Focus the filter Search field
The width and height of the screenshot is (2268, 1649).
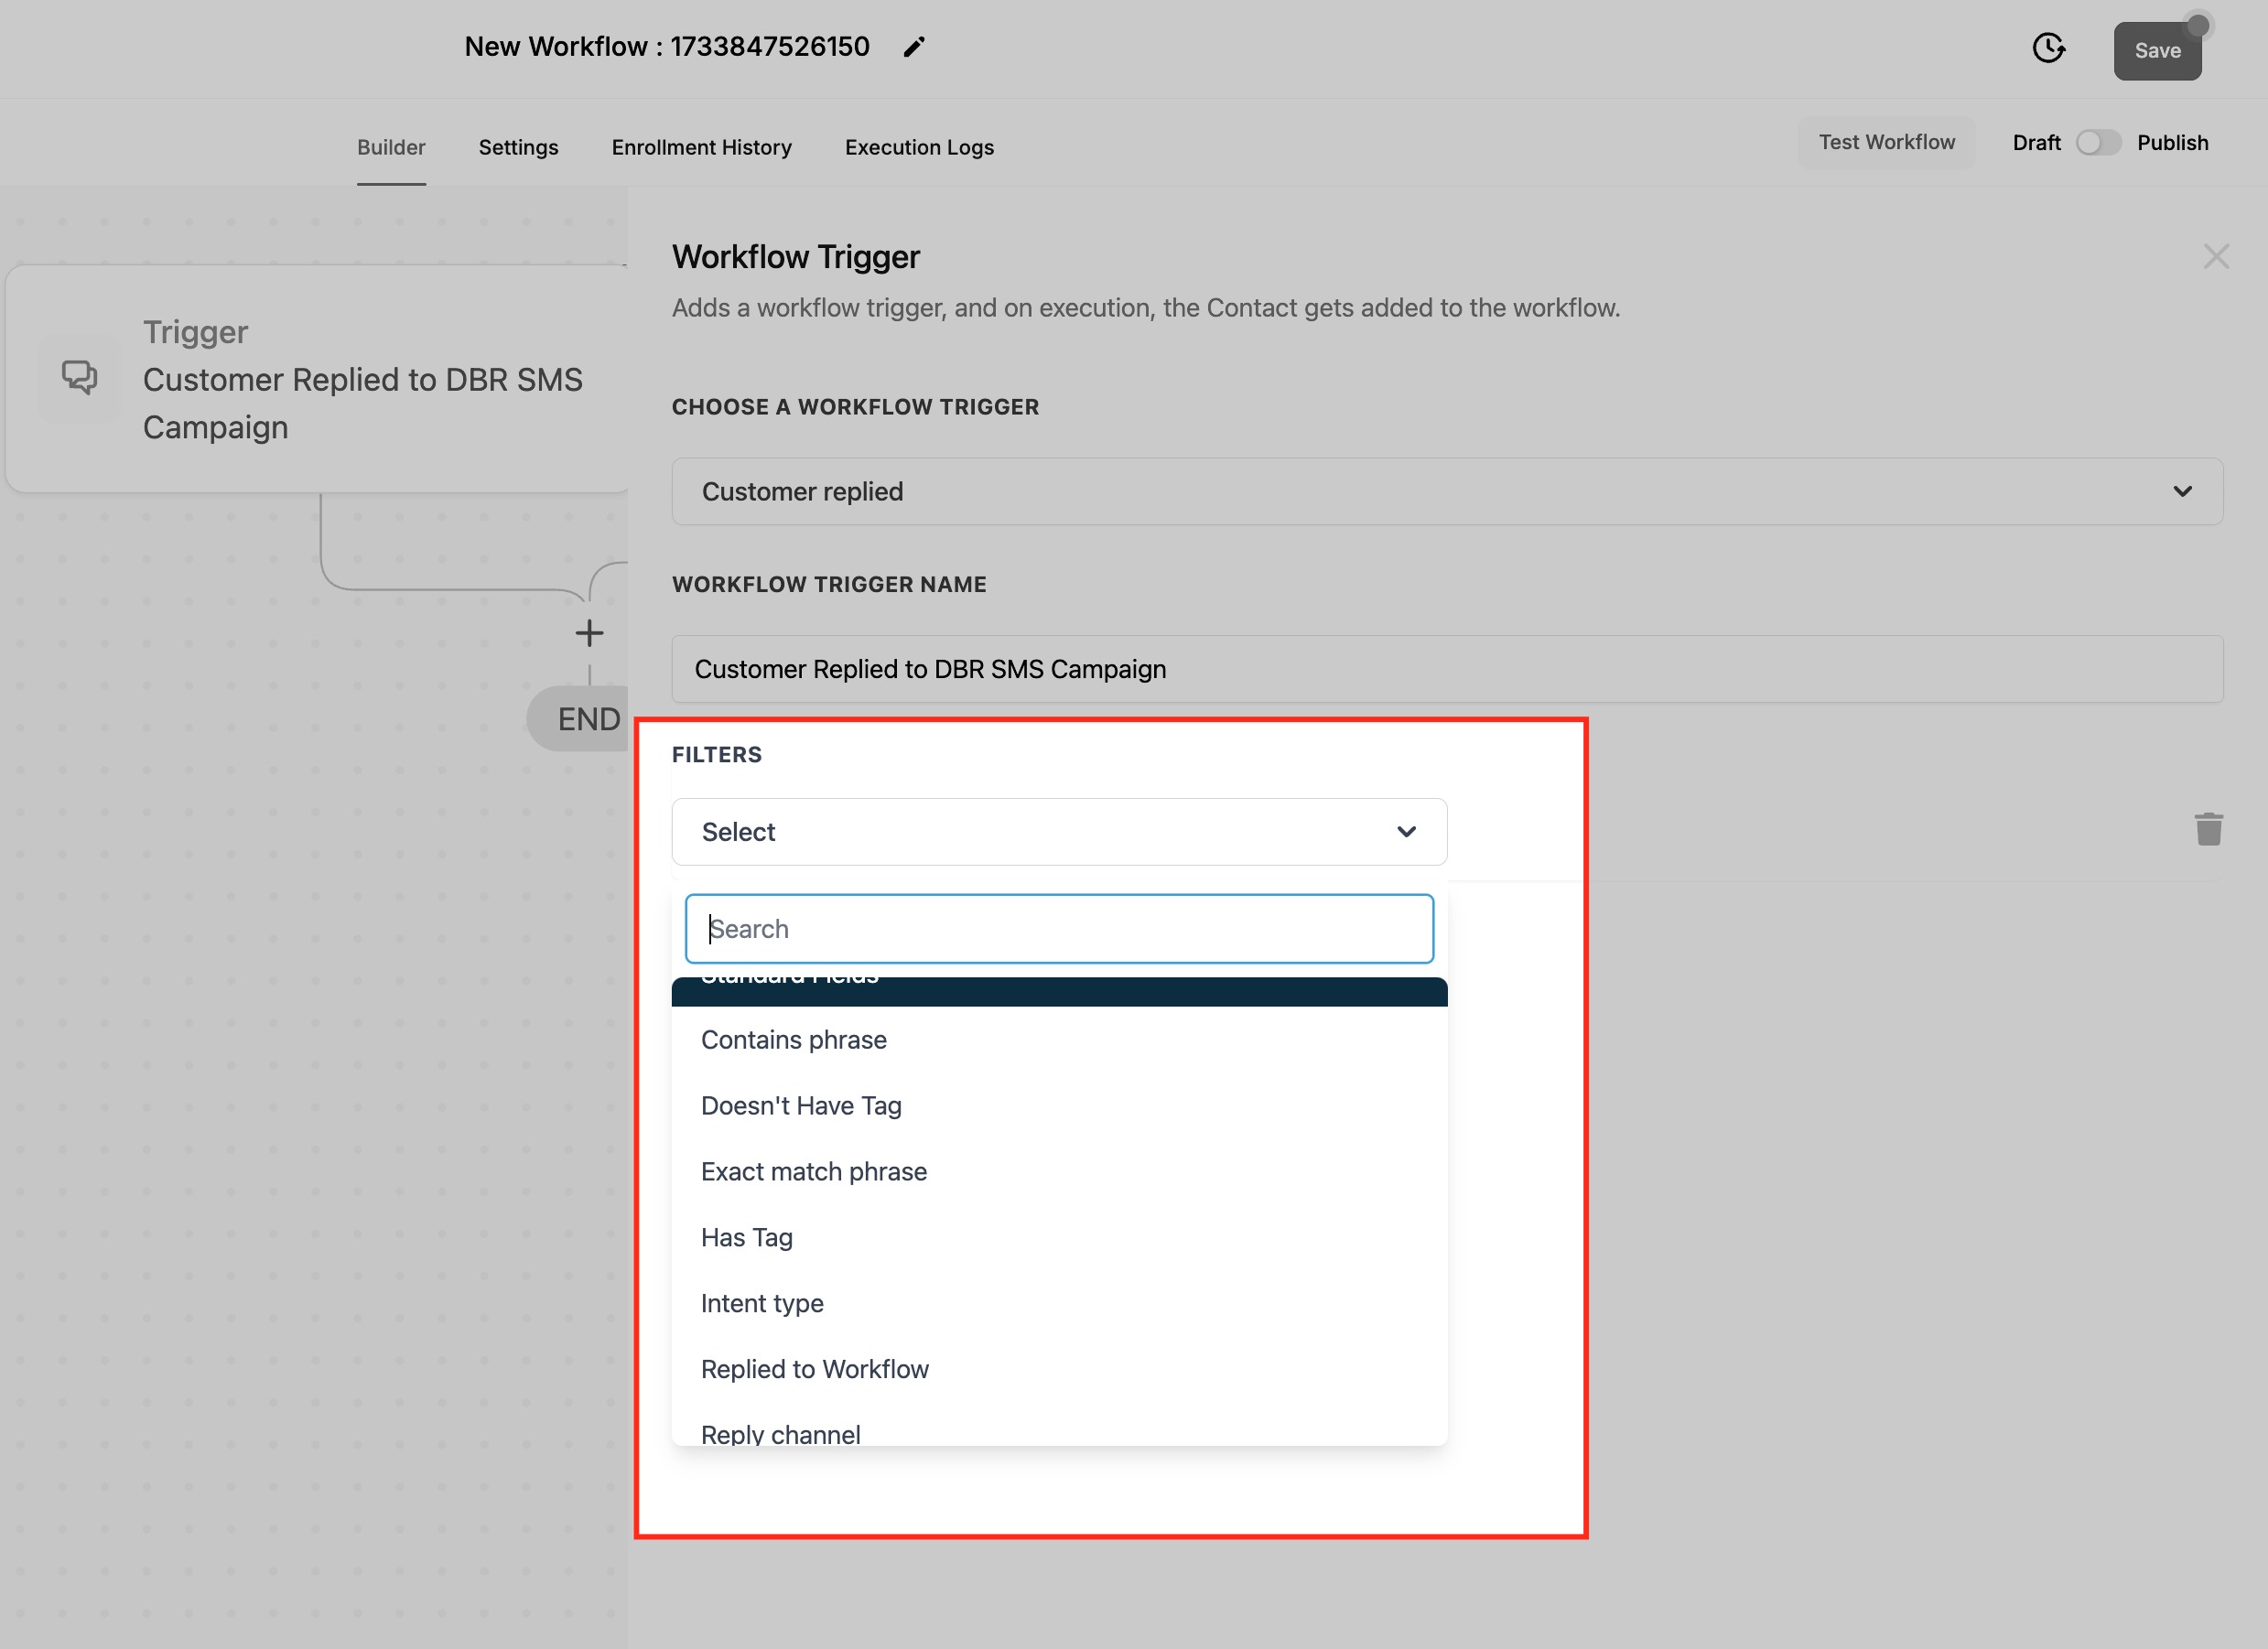[x=1058, y=929]
